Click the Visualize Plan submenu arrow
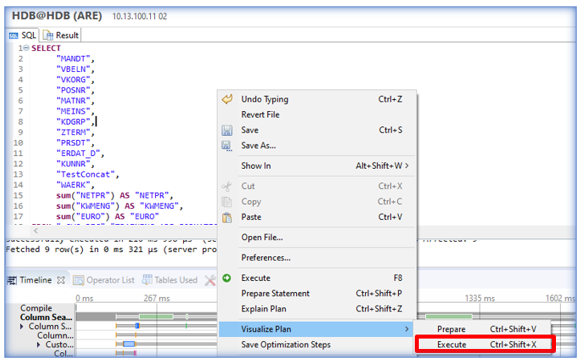This screenshot has width=584, height=364. point(407,329)
